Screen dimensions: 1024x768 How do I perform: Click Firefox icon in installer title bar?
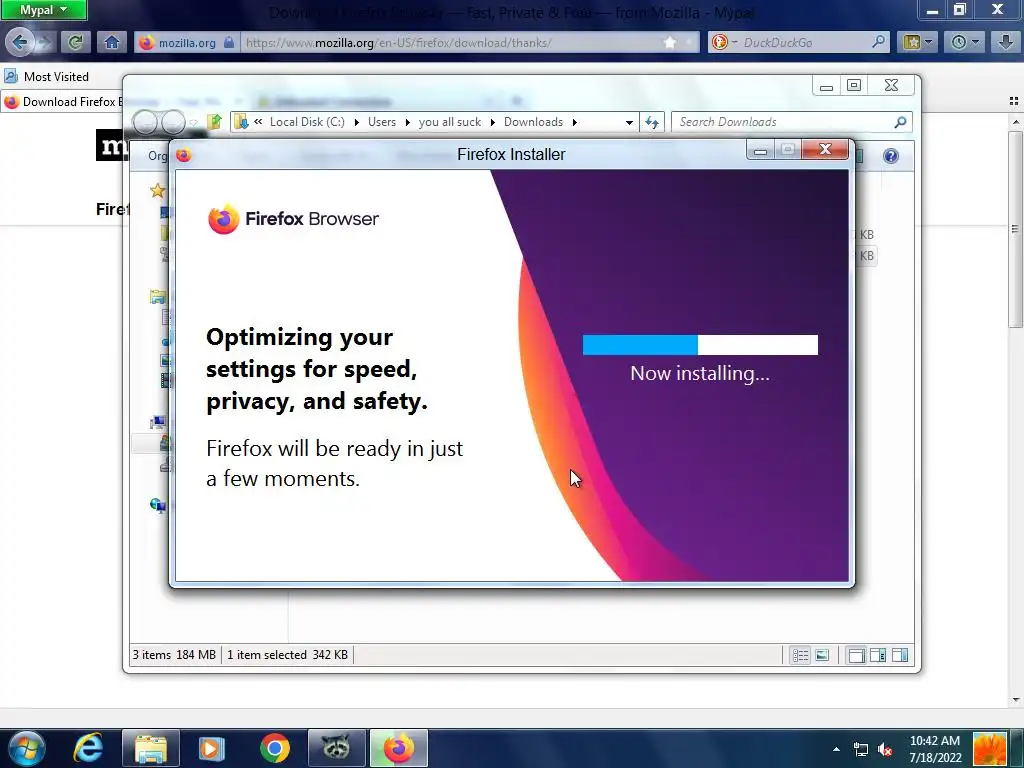[184, 155]
